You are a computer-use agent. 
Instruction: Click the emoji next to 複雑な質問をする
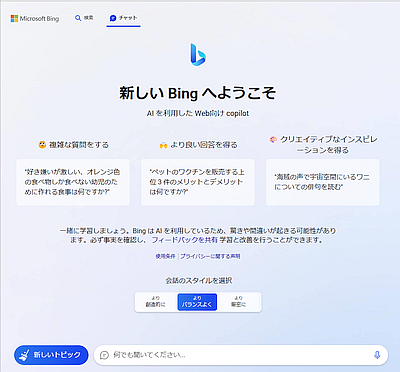pos(42,145)
